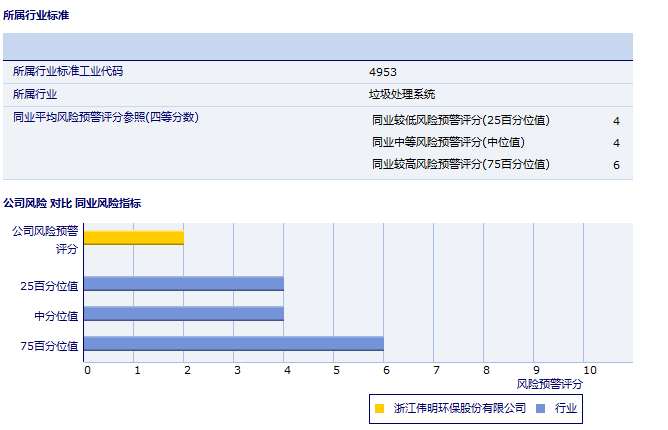Click the 所属行业标准工业代码 row label
This screenshot has height=430, width=668.
click(68, 72)
